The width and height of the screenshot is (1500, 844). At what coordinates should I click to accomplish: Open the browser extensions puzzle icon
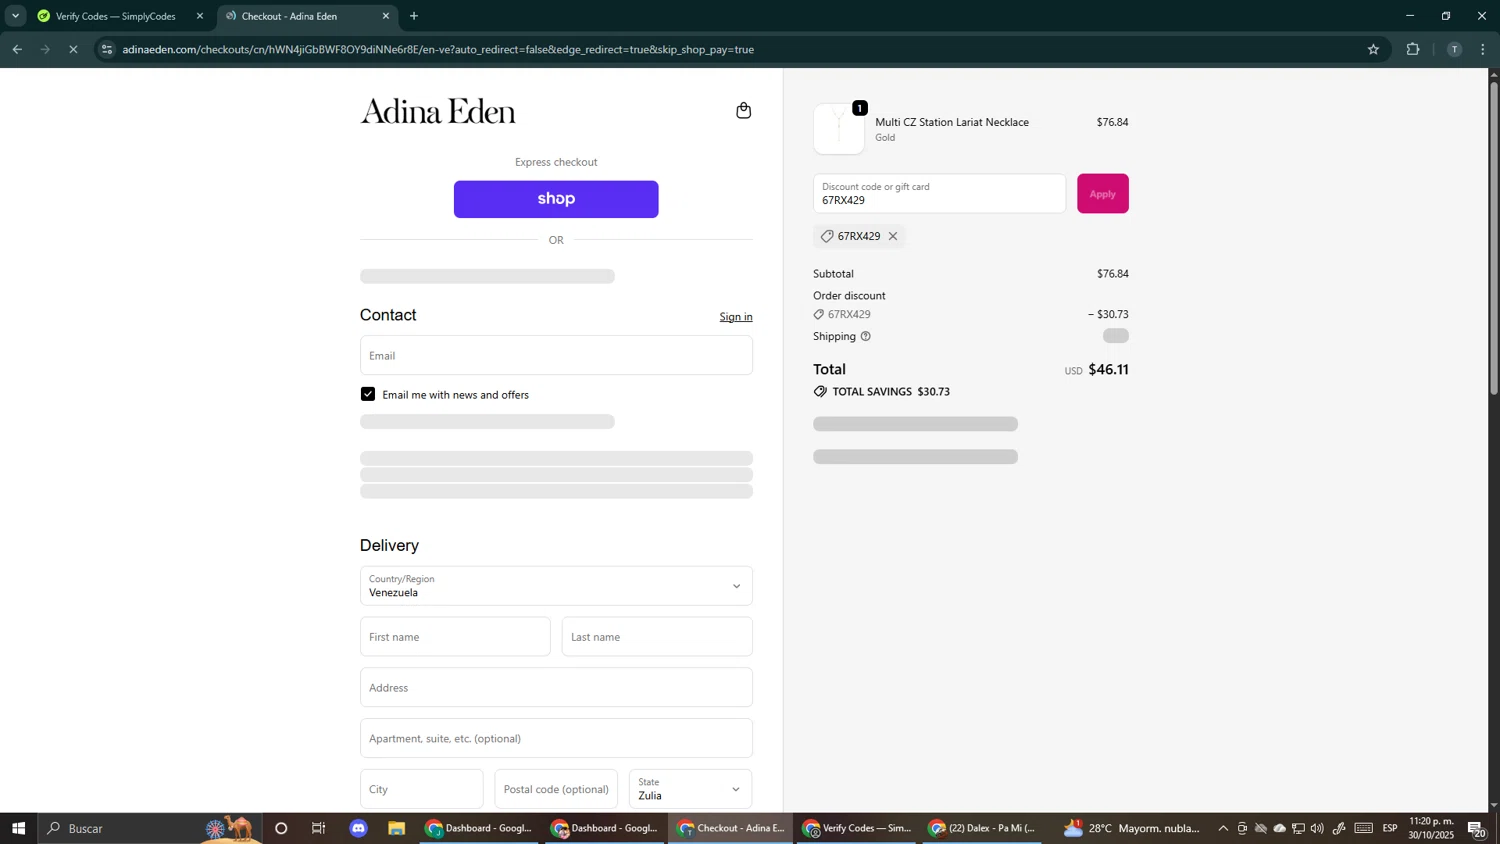tap(1413, 49)
